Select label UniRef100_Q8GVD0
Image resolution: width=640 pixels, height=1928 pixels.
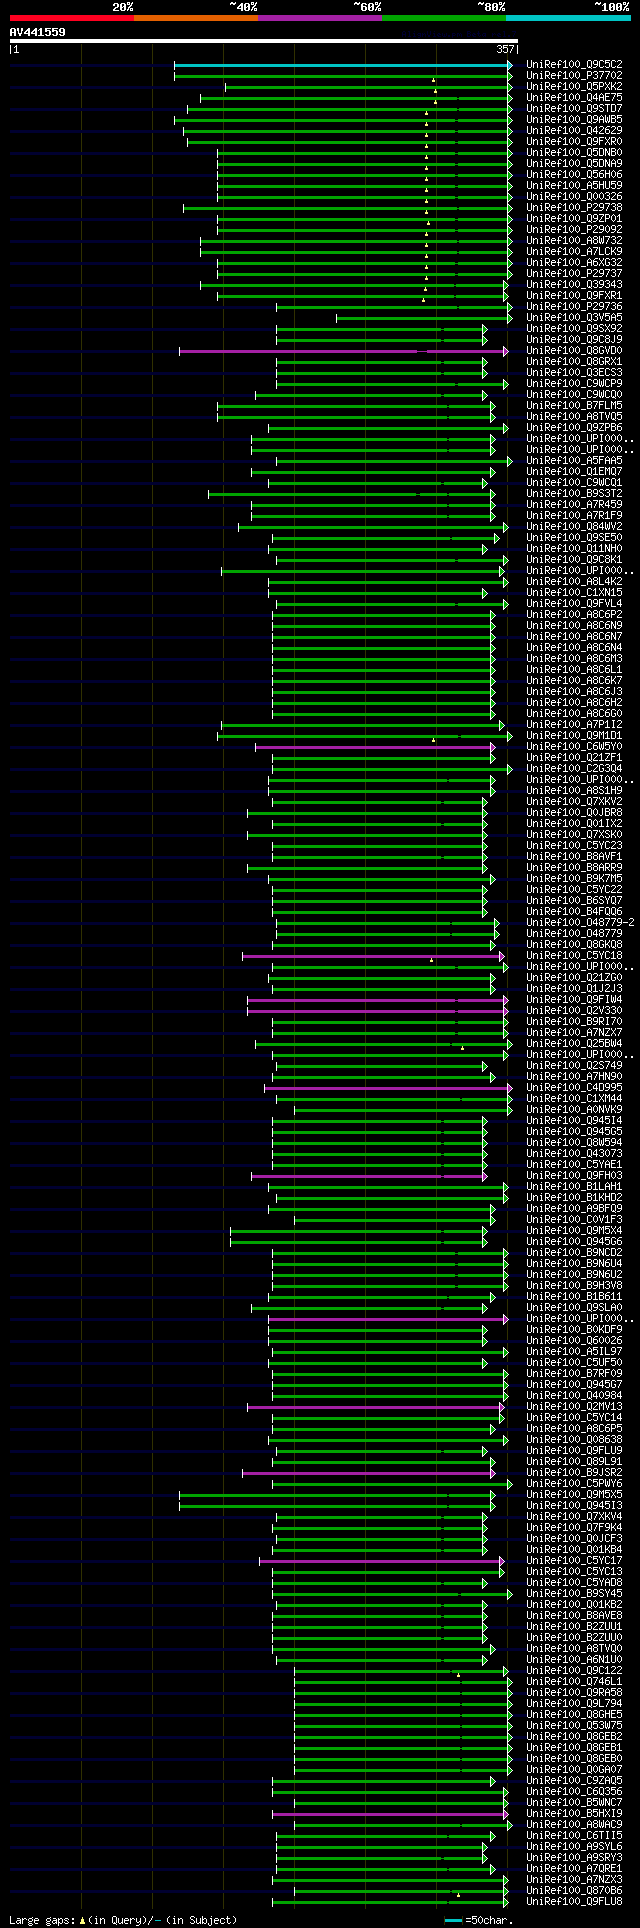click(x=574, y=351)
